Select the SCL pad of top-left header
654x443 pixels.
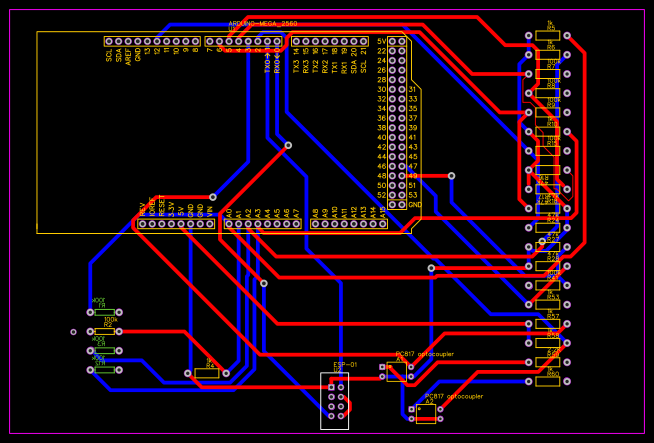109,41
